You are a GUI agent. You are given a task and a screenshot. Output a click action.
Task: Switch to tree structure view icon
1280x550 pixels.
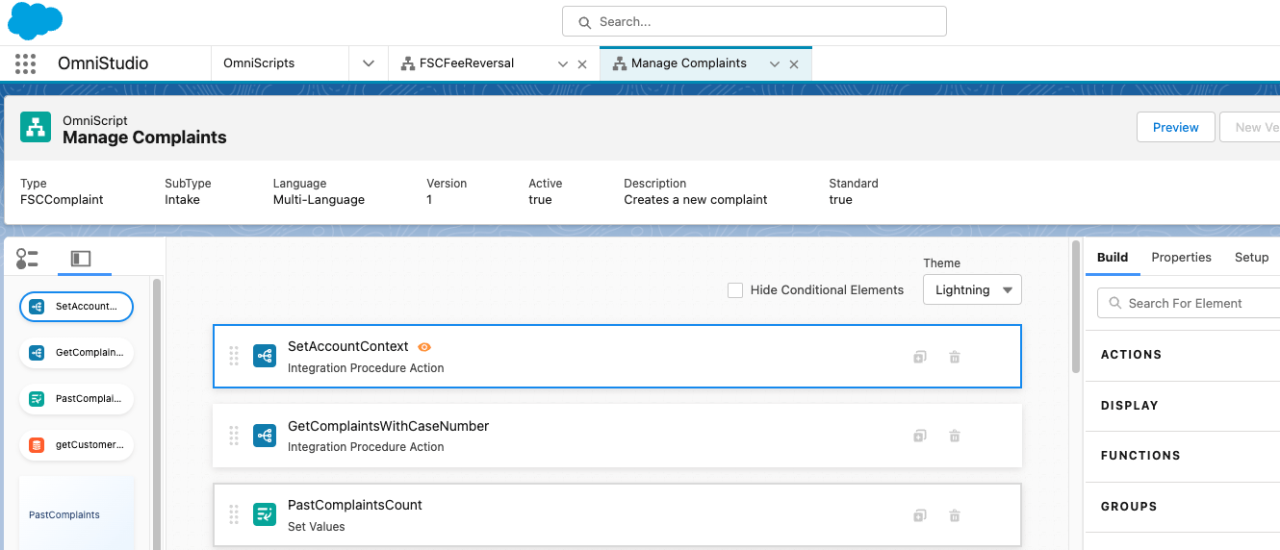click(x=27, y=259)
